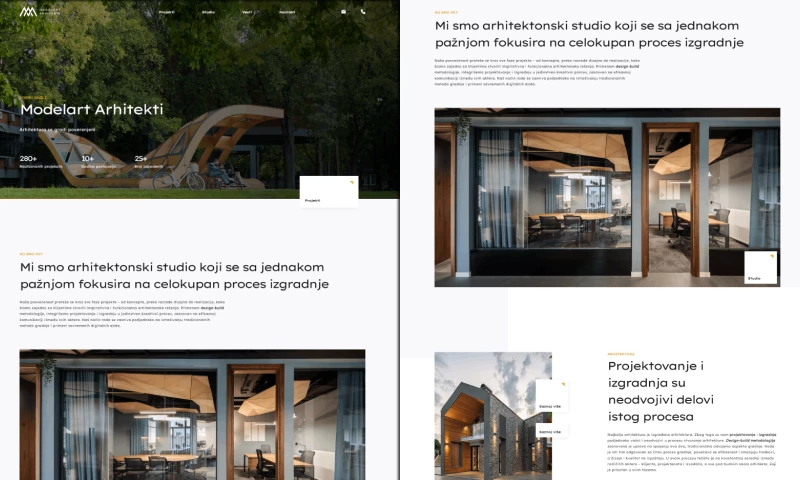Click the hero tagline under Modelart Arhitekti
Screen dimensions: 800x480
[x=57, y=130]
